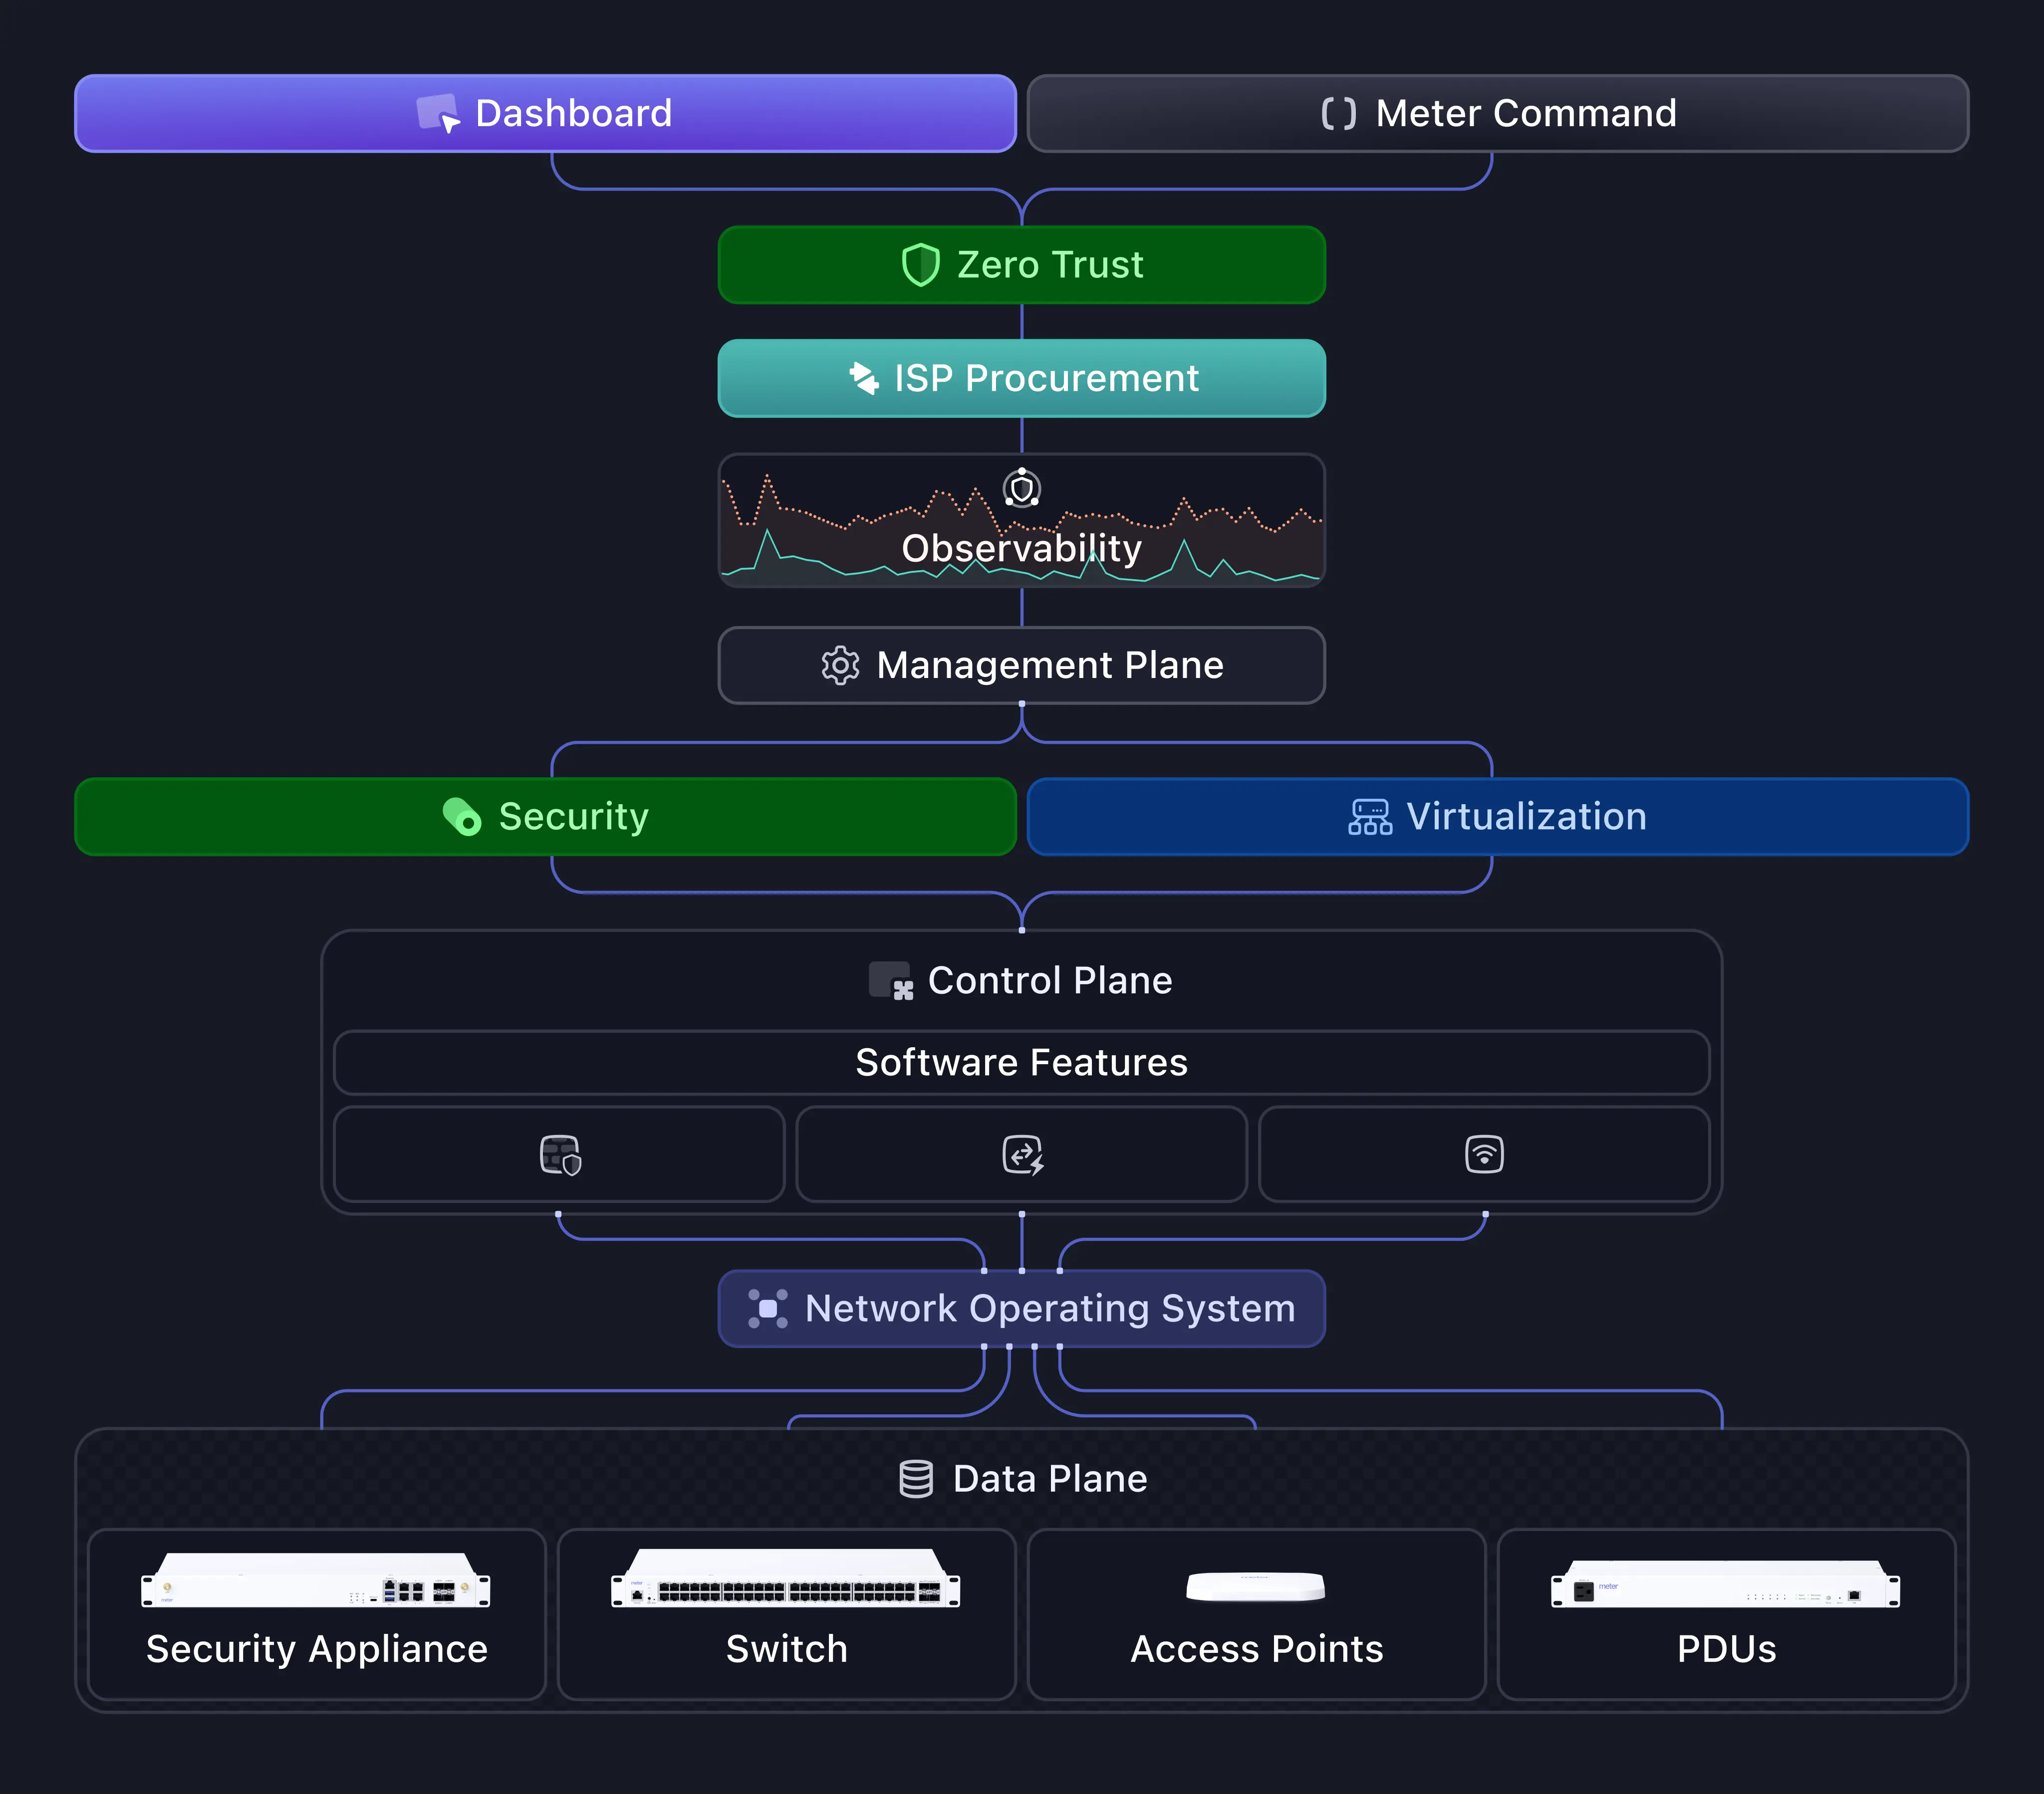The image size is (2044, 1794).
Task: Click the Virtualization network icon
Action: pyautogui.click(x=1370, y=816)
